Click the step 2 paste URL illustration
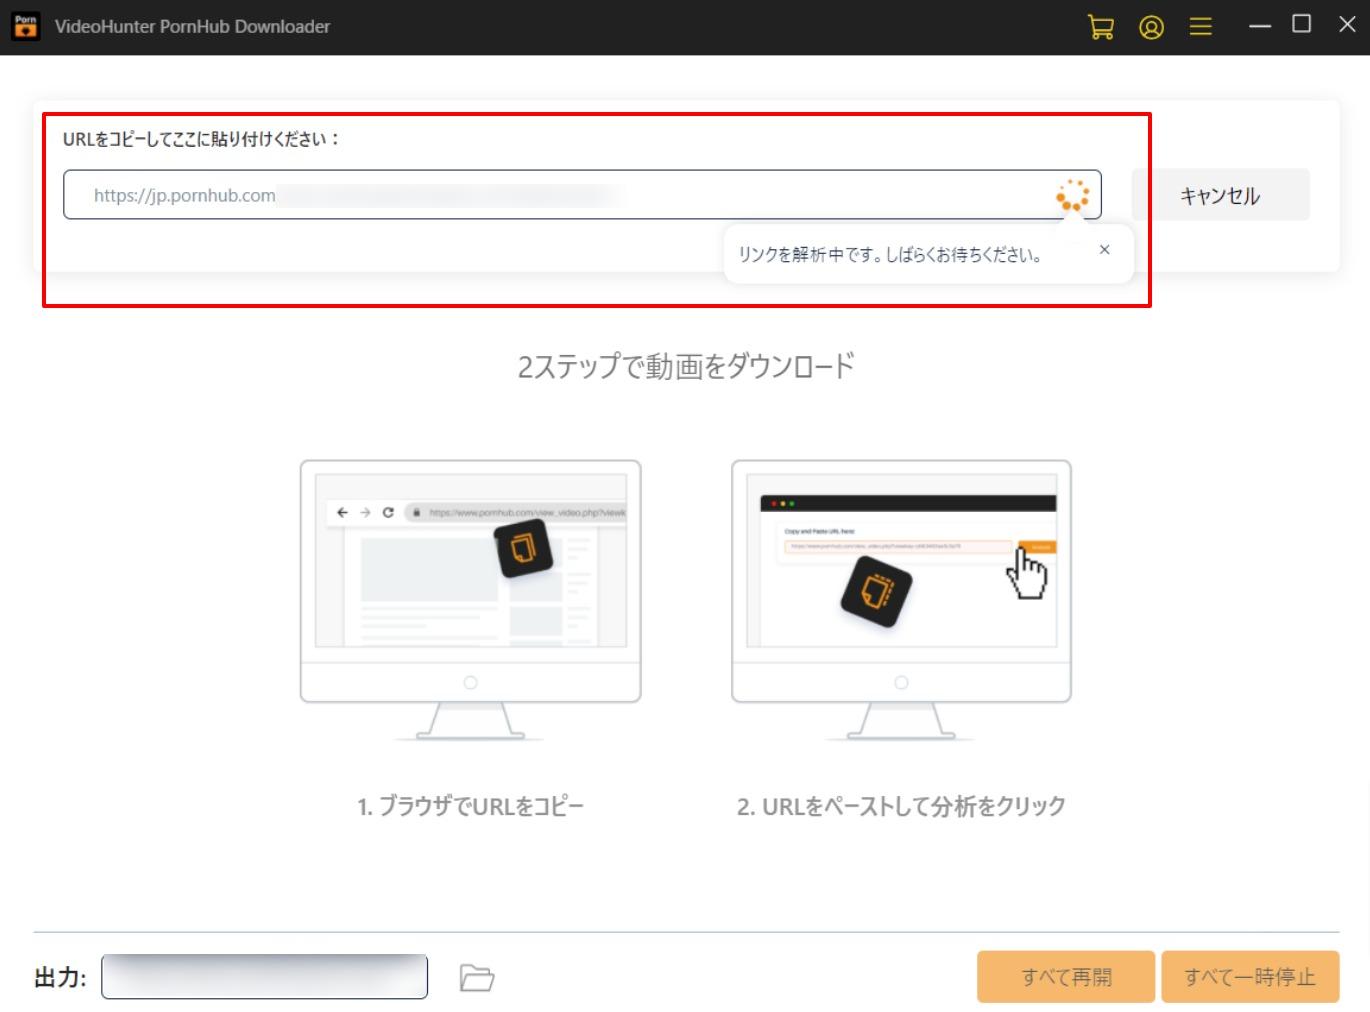 pos(901,600)
